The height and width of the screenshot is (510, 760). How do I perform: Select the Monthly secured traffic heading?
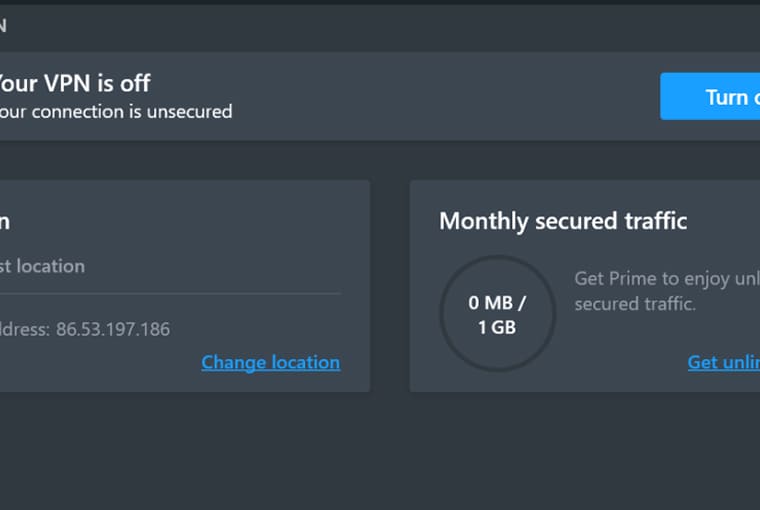(563, 221)
